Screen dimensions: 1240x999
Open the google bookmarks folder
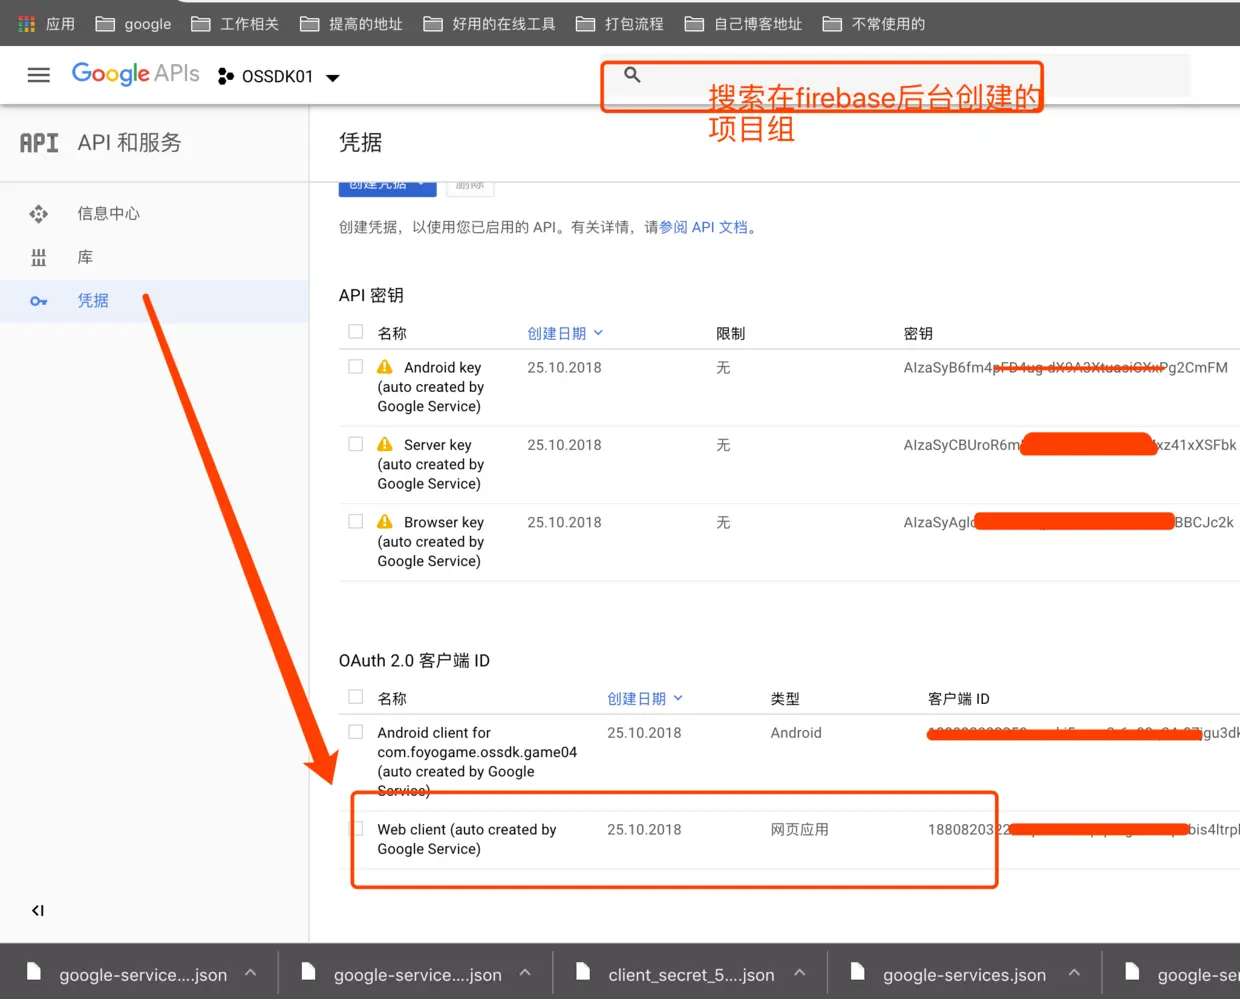tap(133, 23)
